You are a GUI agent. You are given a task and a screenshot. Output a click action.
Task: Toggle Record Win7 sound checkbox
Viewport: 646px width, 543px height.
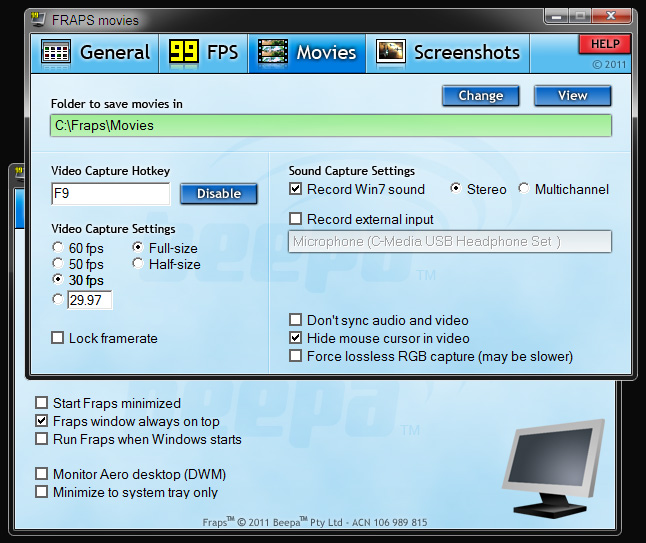pos(295,189)
